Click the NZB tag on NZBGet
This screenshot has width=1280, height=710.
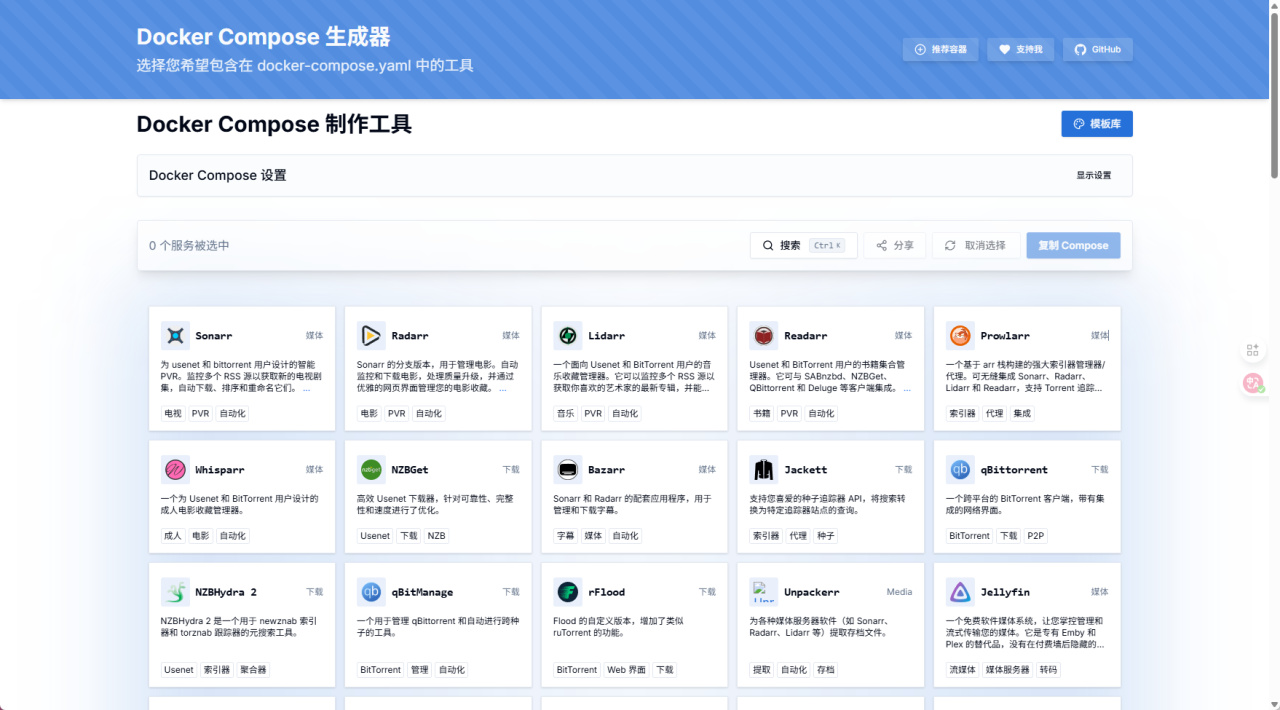437,536
